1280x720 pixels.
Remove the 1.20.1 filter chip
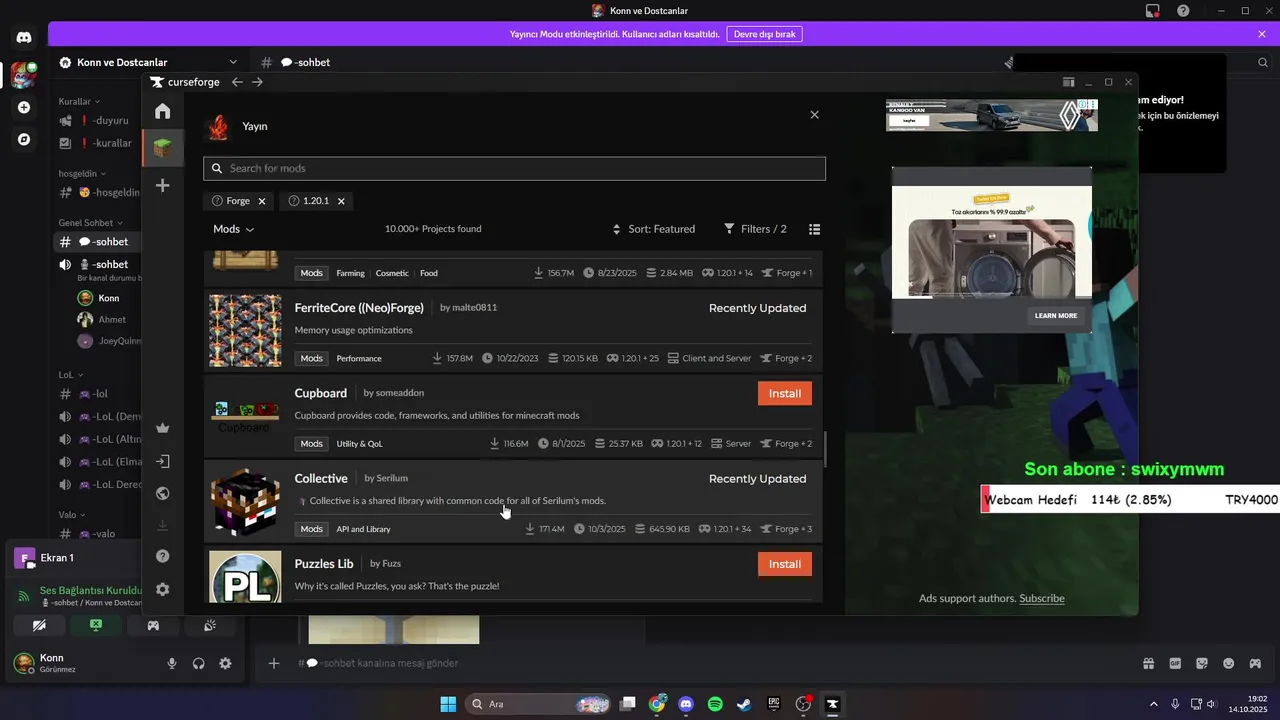coord(341,201)
